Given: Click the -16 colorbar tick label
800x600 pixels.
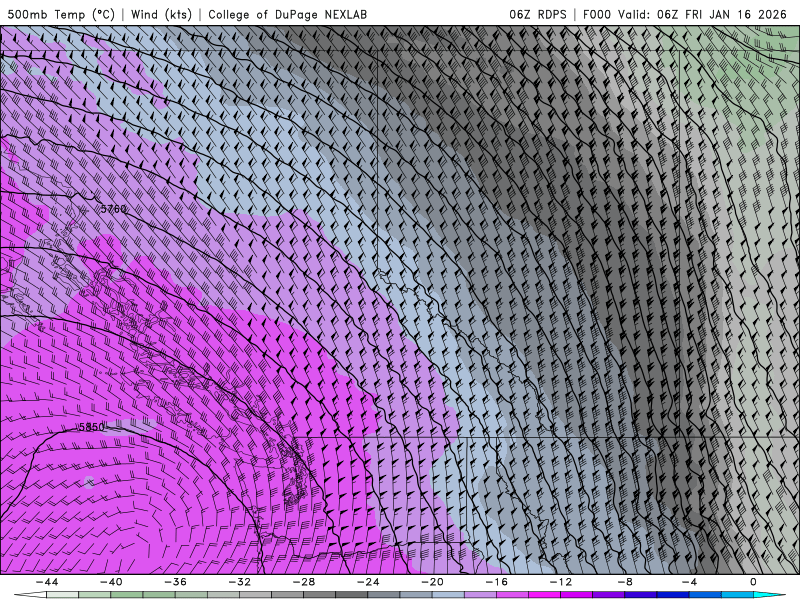Looking at the screenshot, I should pos(496,582).
